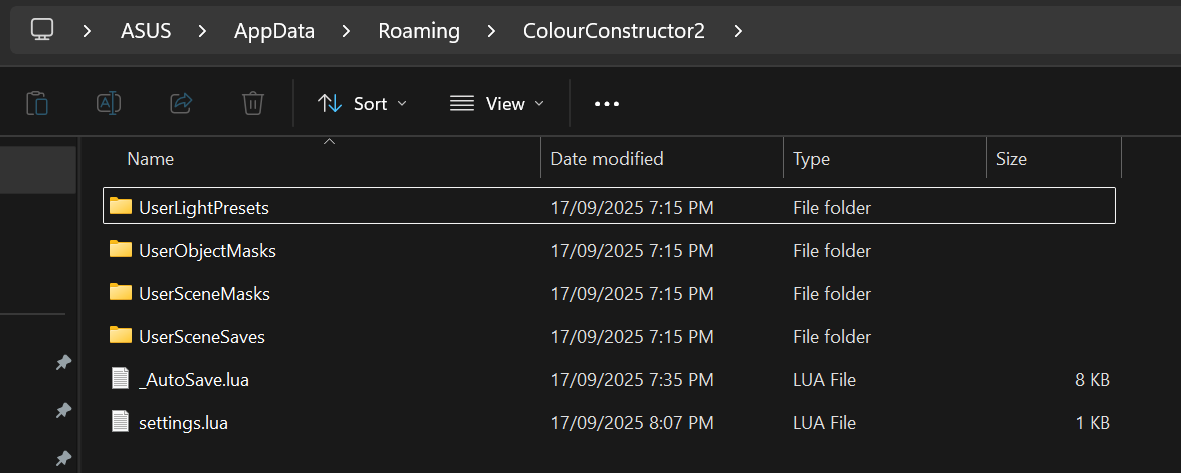Click the Paste clipboard icon

pos(37,103)
